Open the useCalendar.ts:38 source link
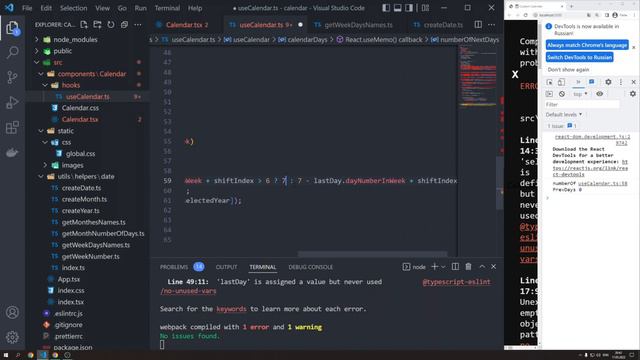This screenshot has height=360, width=640. coord(602,184)
